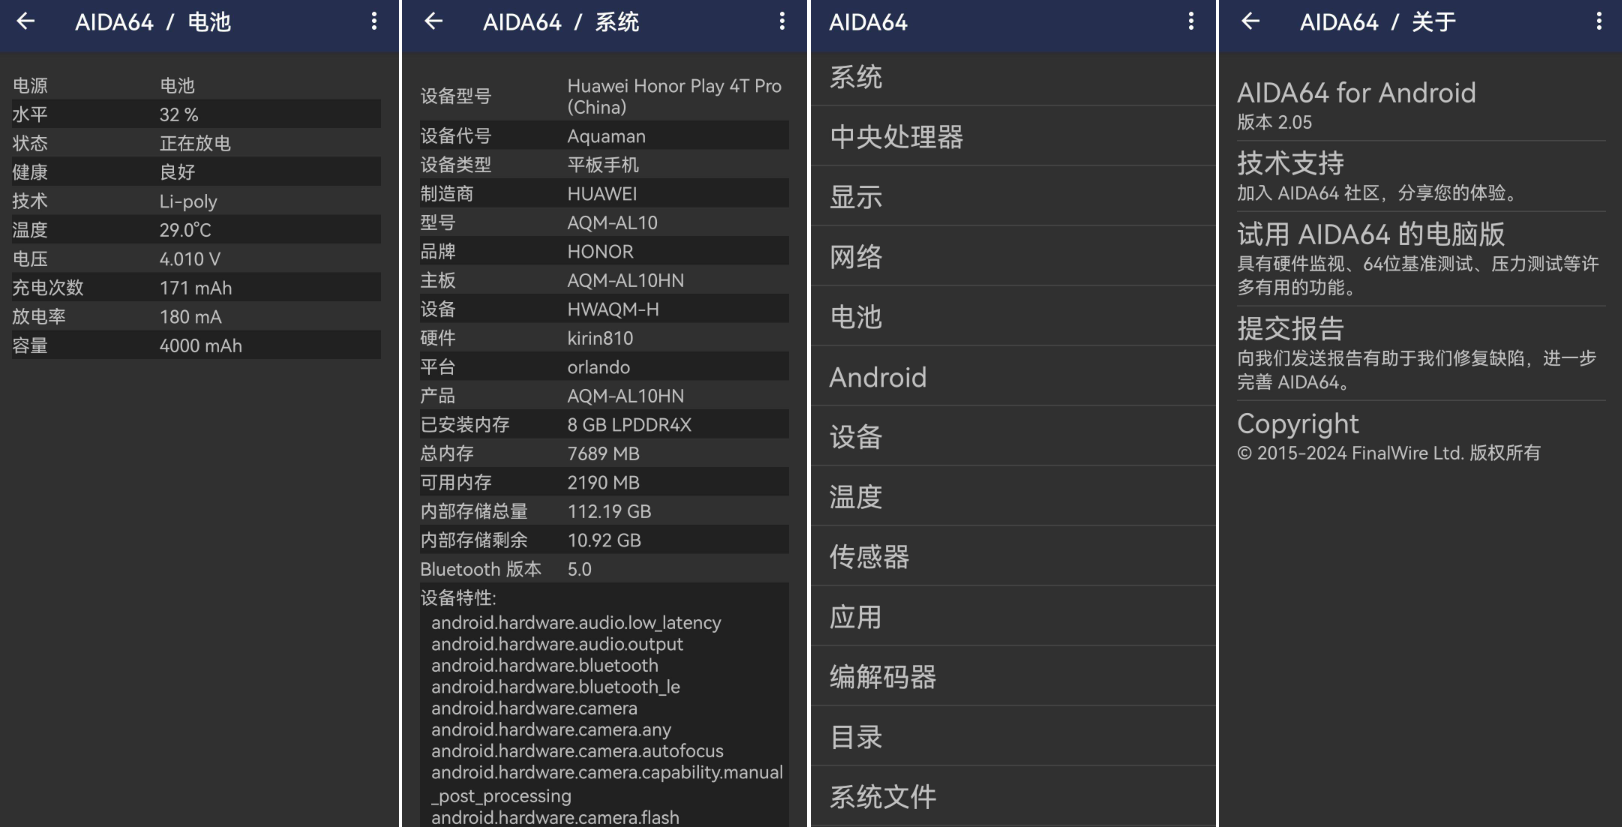This screenshot has width=1622, height=827.
Task: Go back from the 关于 screen
Action: tap(1251, 21)
